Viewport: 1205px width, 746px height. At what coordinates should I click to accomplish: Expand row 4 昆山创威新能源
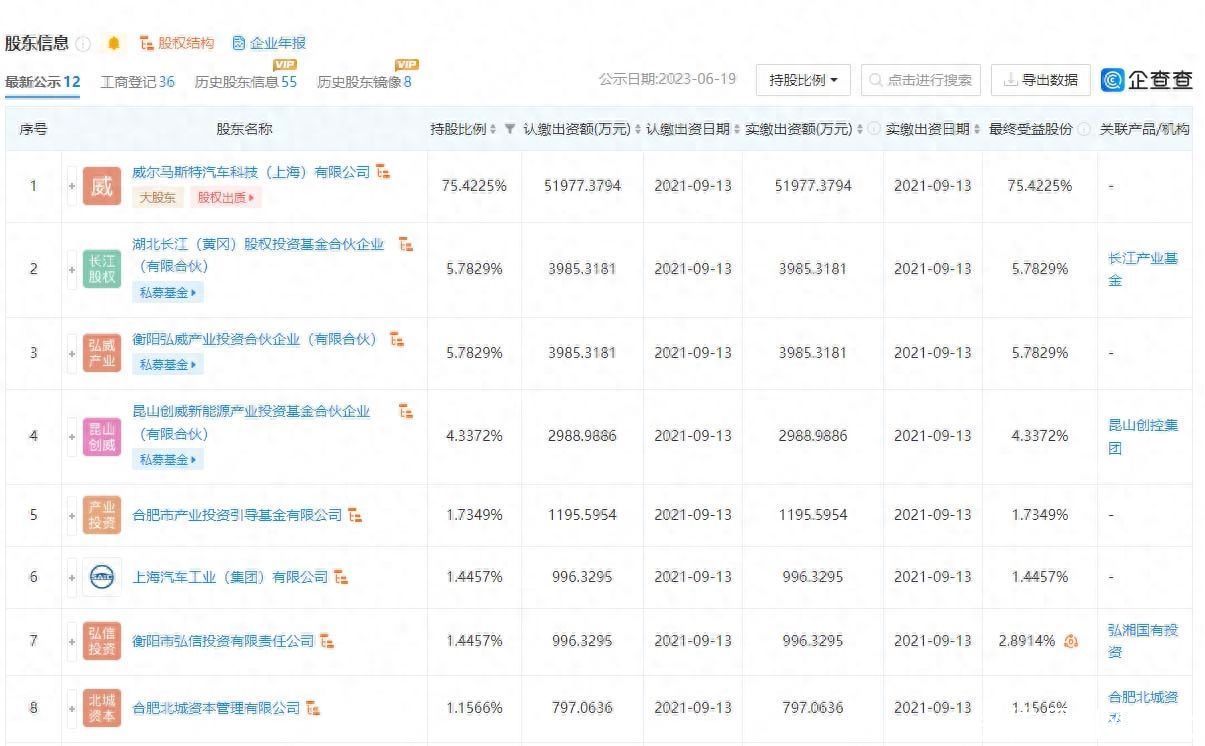(71, 436)
